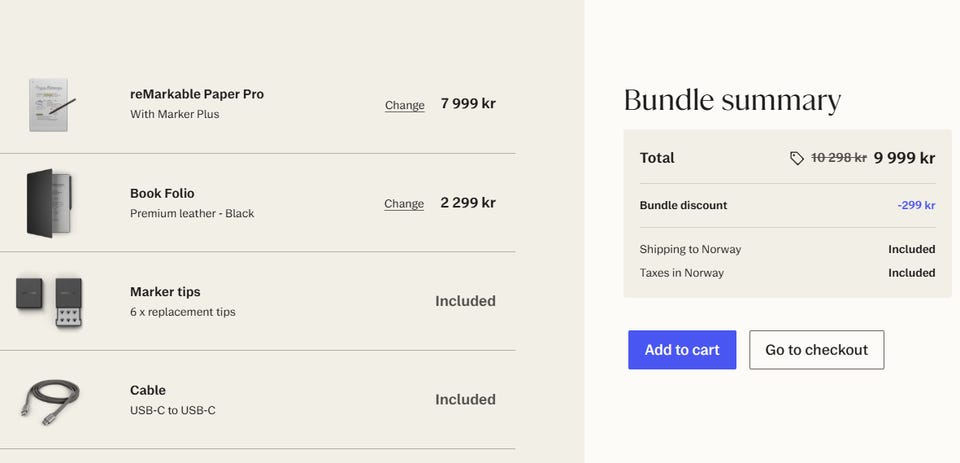Click the reMarkable Paper Pro title

(x=197, y=94)
